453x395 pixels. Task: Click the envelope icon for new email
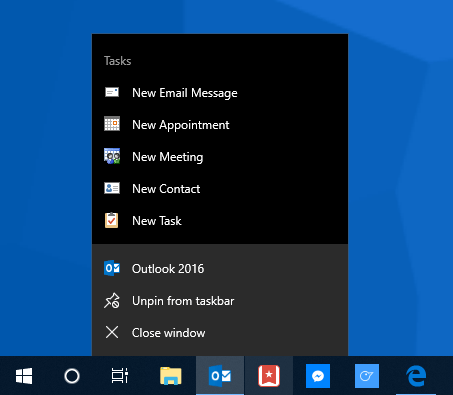tap(112, 92)
